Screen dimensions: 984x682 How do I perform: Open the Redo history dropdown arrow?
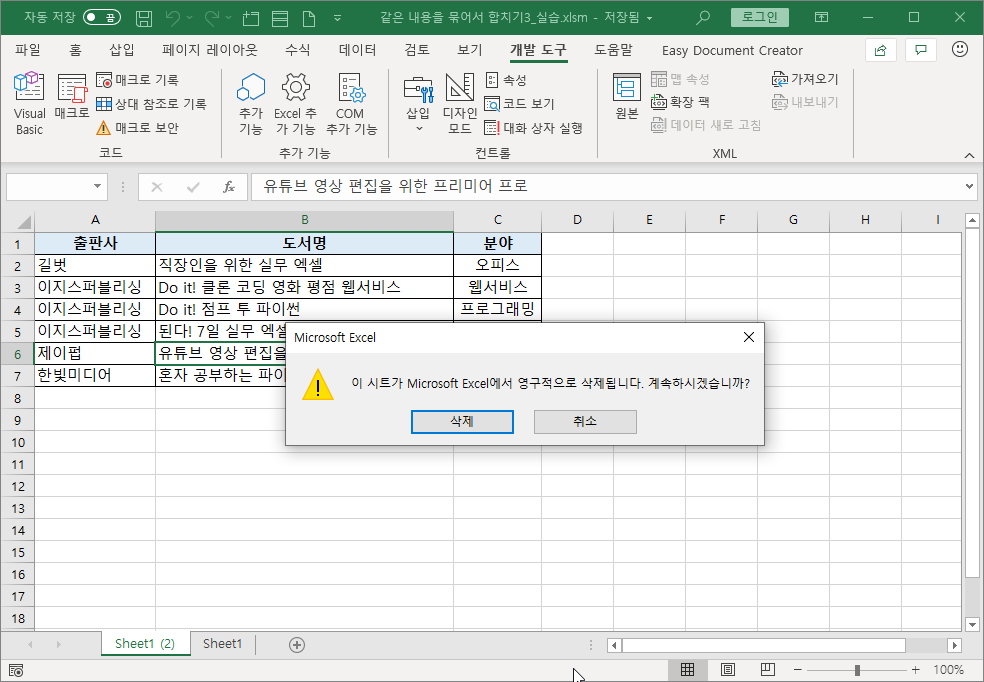click(228, 18)
